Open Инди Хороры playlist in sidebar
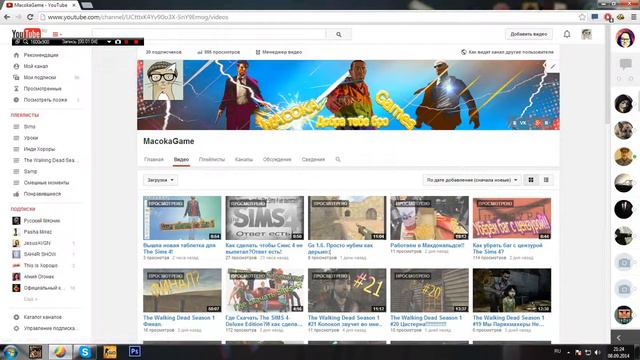 point(39,149)
